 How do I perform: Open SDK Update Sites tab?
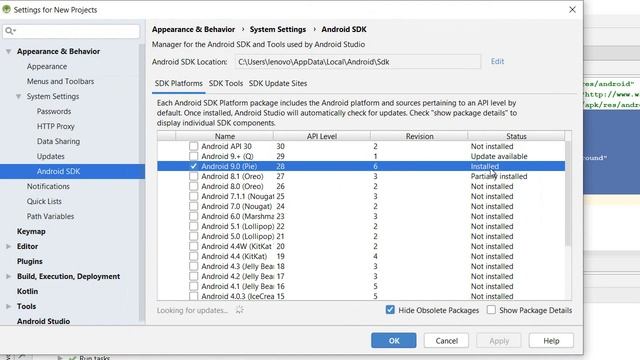point(278,83)
